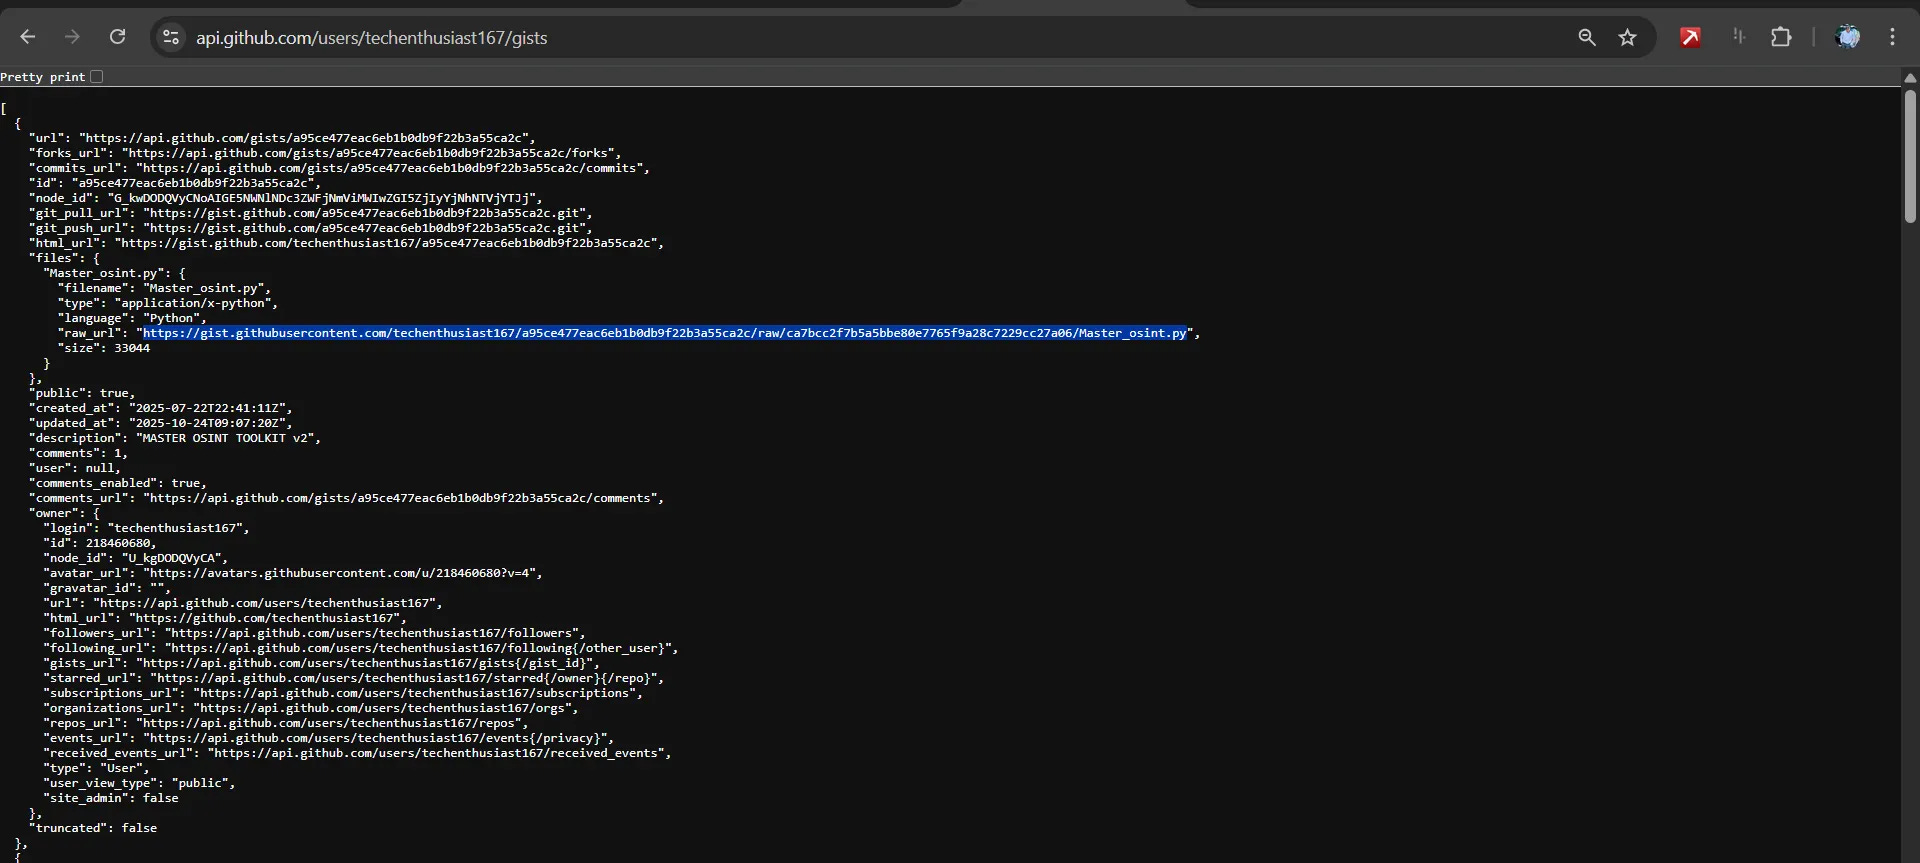The width and height of the screenshot is (1920, 863).
Task: Click the "node_id": "U_kgDODQVyCA" line
Action: click(136, 558)
